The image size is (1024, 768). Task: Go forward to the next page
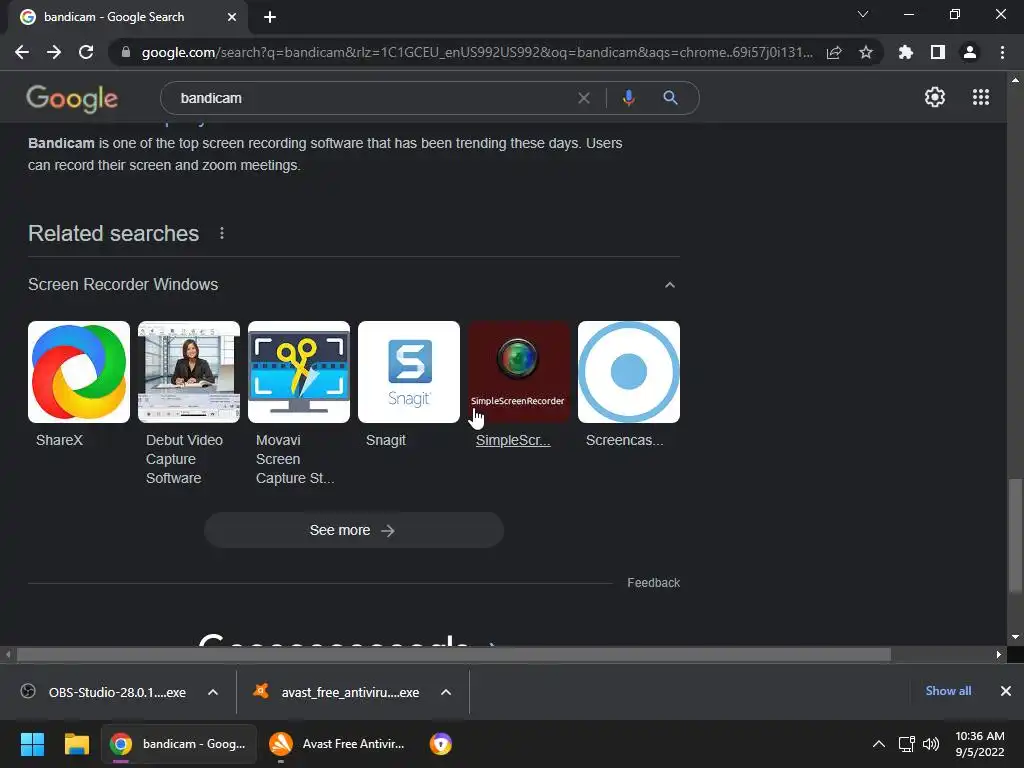54,52
